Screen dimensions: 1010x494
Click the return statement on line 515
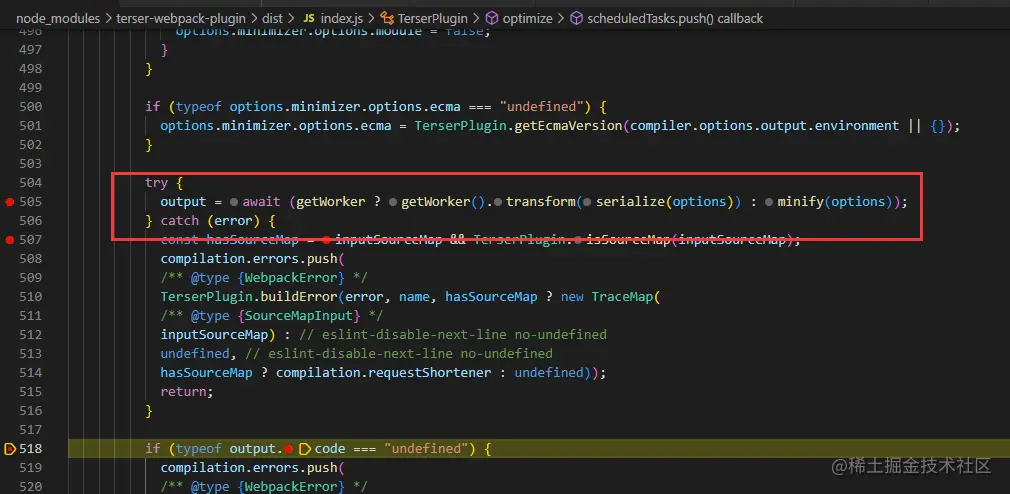pyautogui.click(x=186, y=392)
